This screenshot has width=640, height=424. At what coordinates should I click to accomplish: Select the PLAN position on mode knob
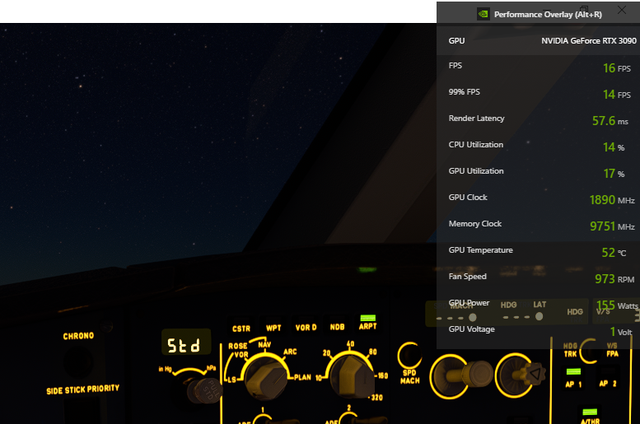[x=302, y=377]
